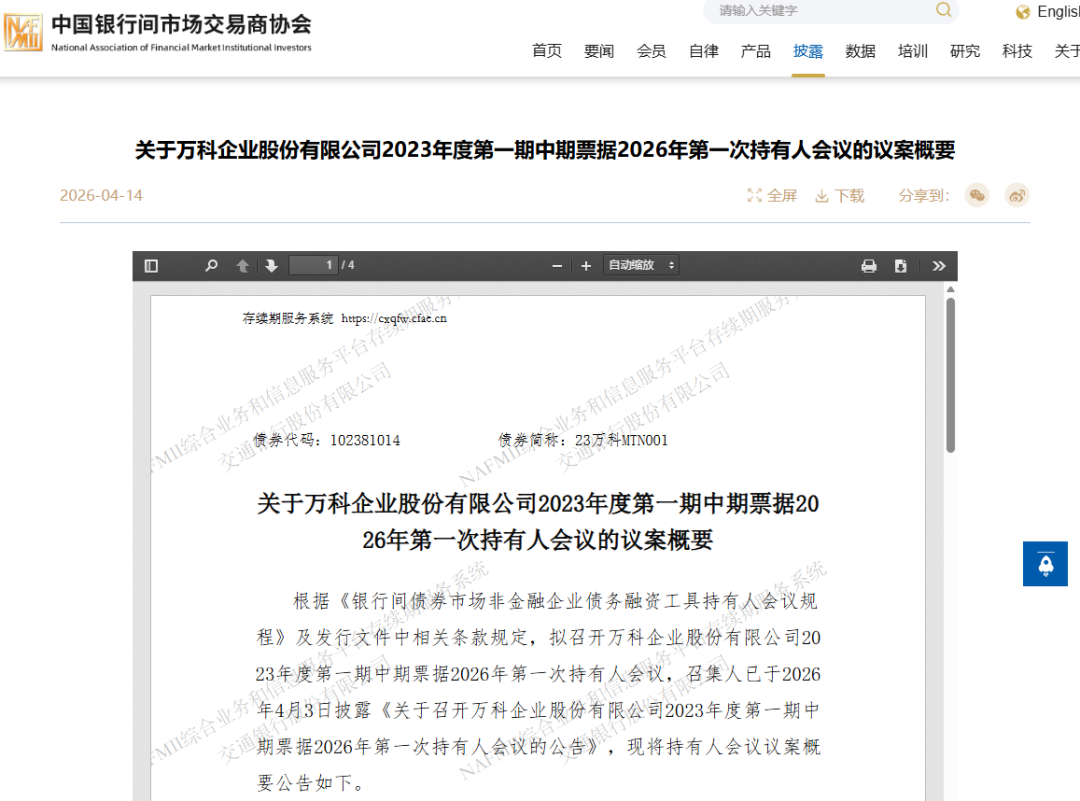Open the PDF find search tool
Image resolution: width=1080 pixels, height=801 pixels.
pos(211,266)
